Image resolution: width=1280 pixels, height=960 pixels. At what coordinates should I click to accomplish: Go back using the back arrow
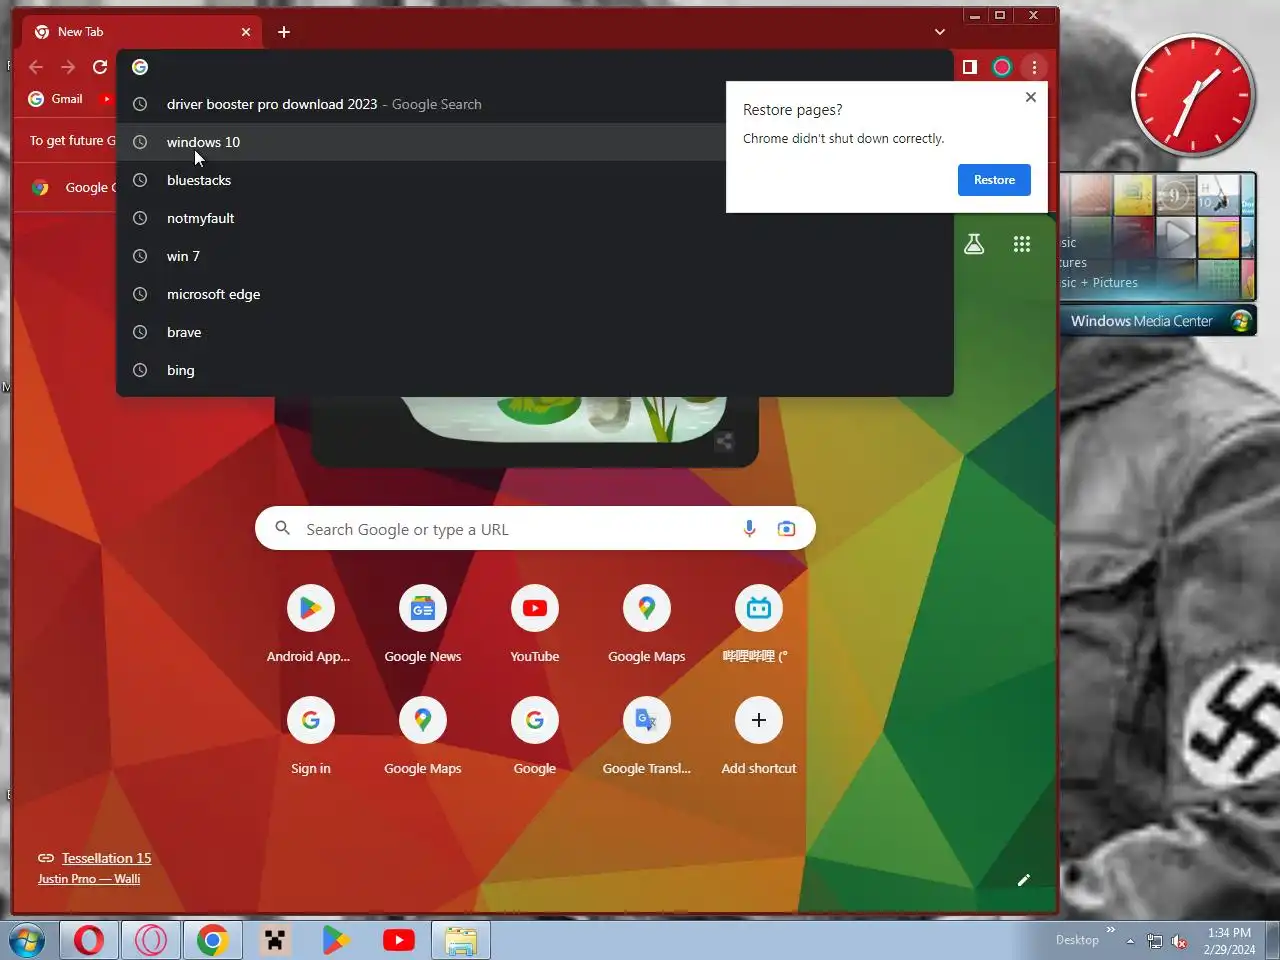tap(36, 67)
